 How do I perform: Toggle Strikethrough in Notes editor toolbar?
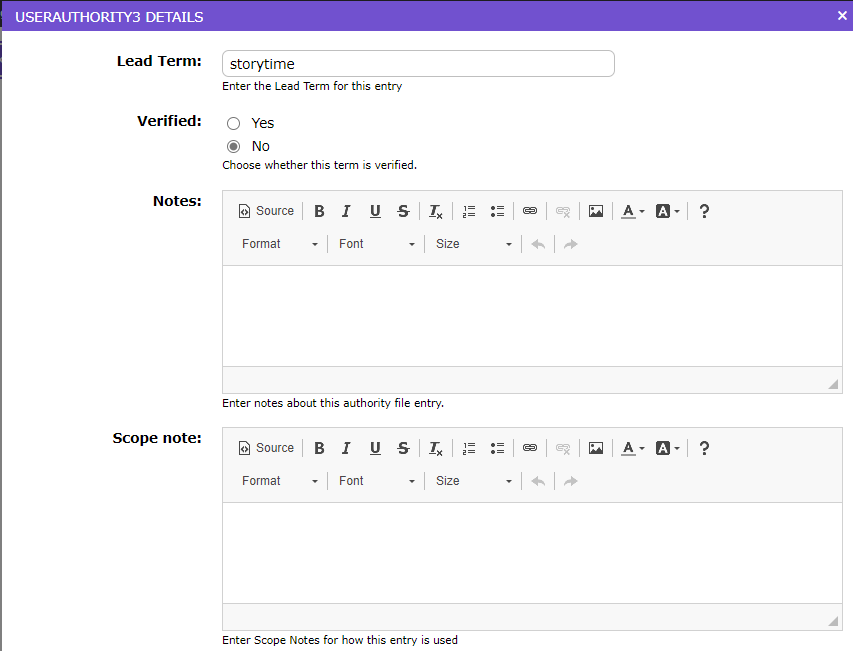pos(403,211)
